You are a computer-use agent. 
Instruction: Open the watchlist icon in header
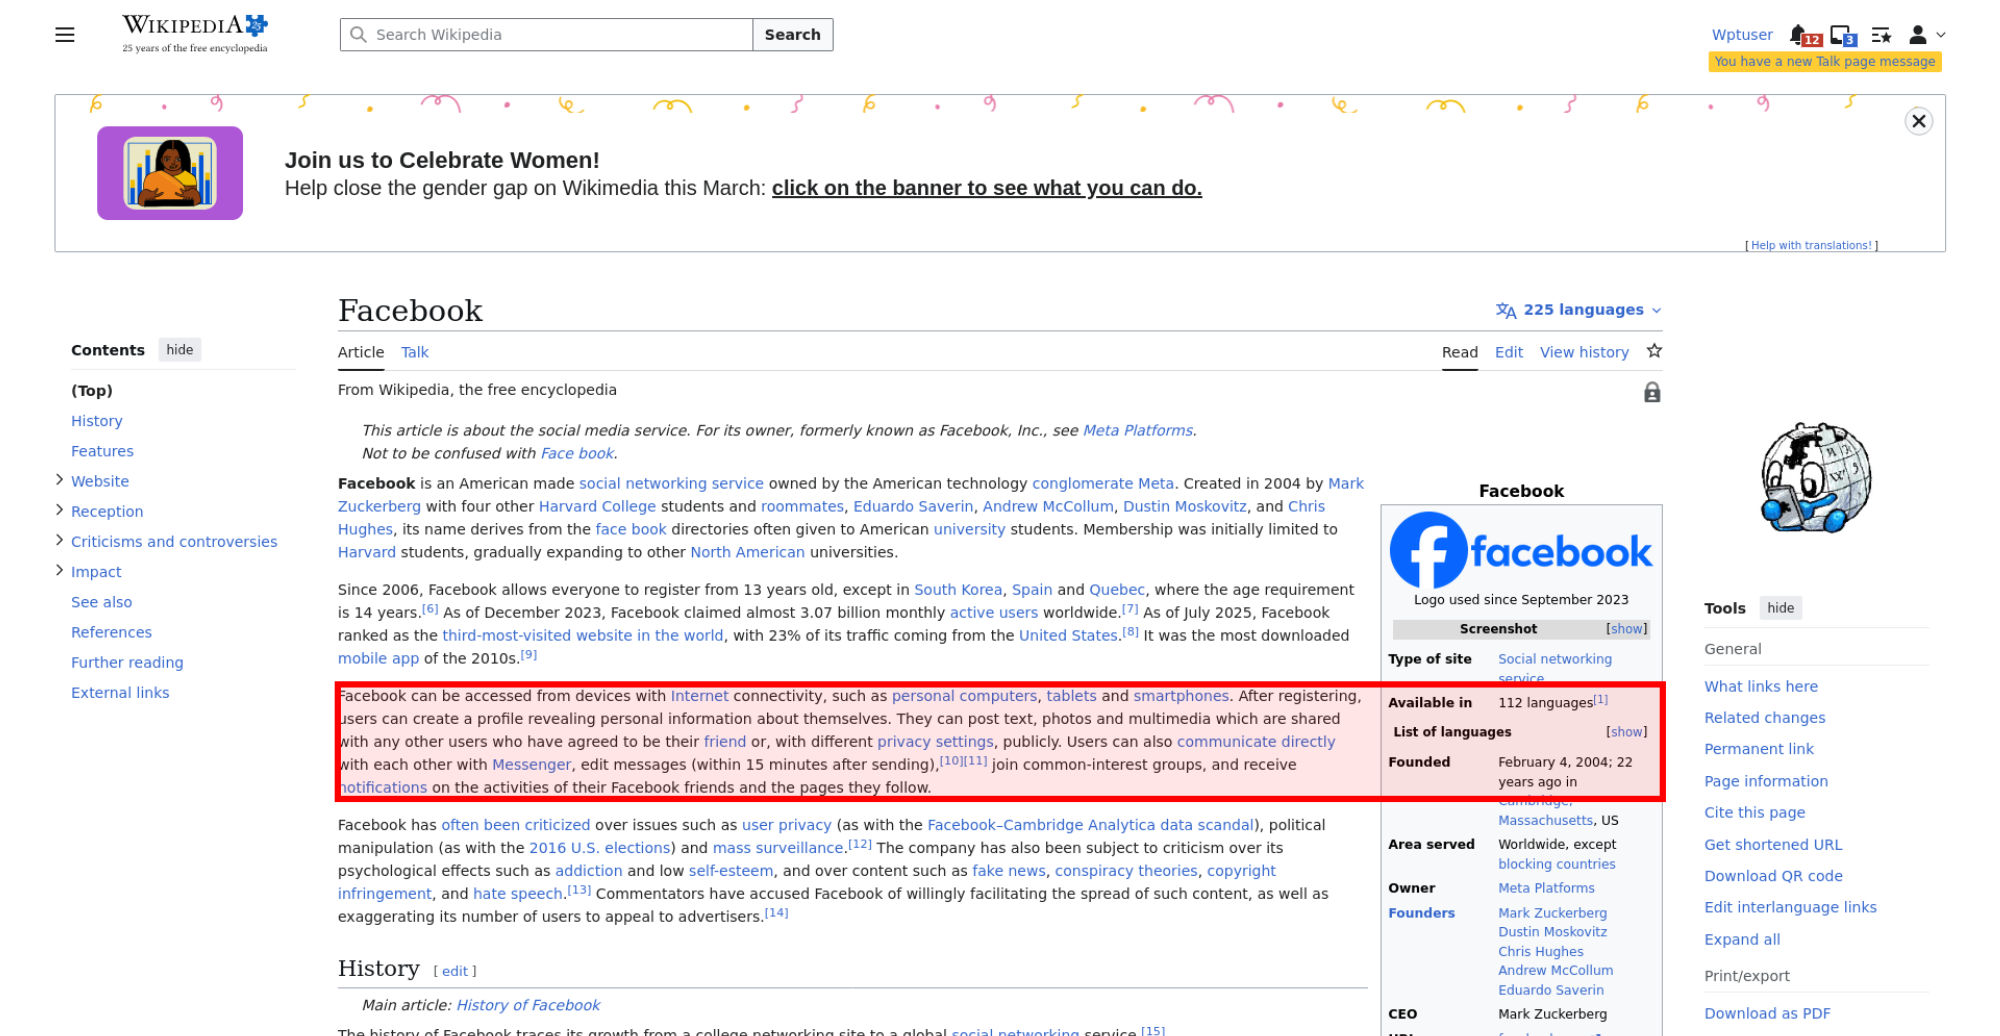tap(1881, 36)
